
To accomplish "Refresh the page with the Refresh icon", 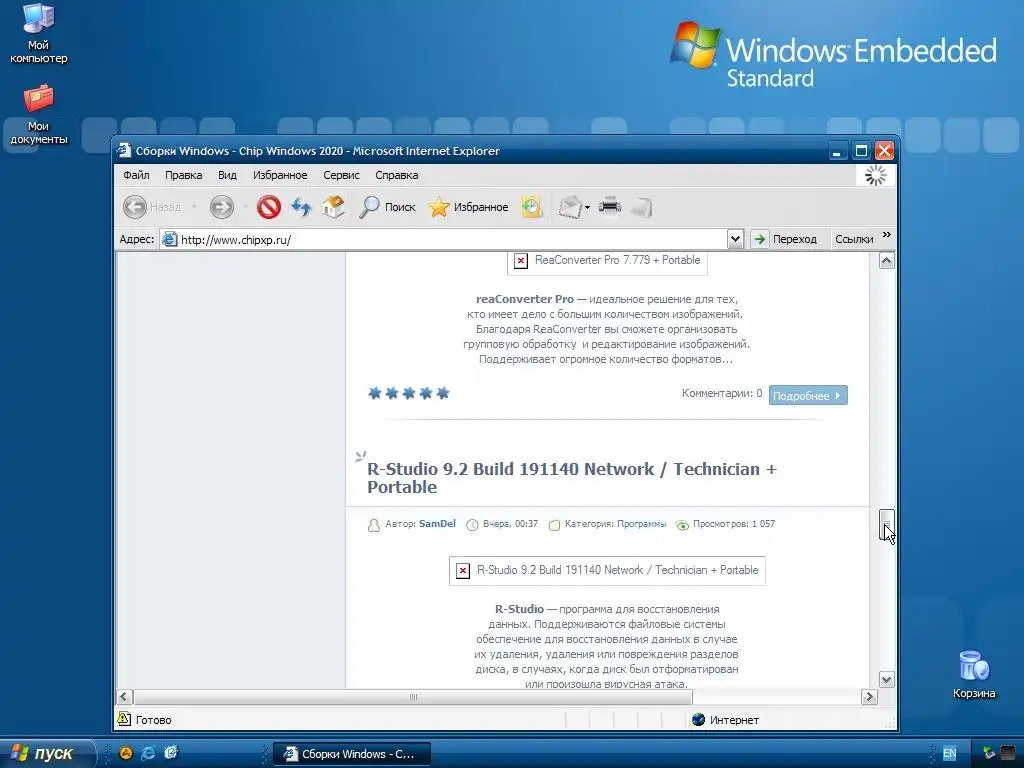I will point(301,207).
